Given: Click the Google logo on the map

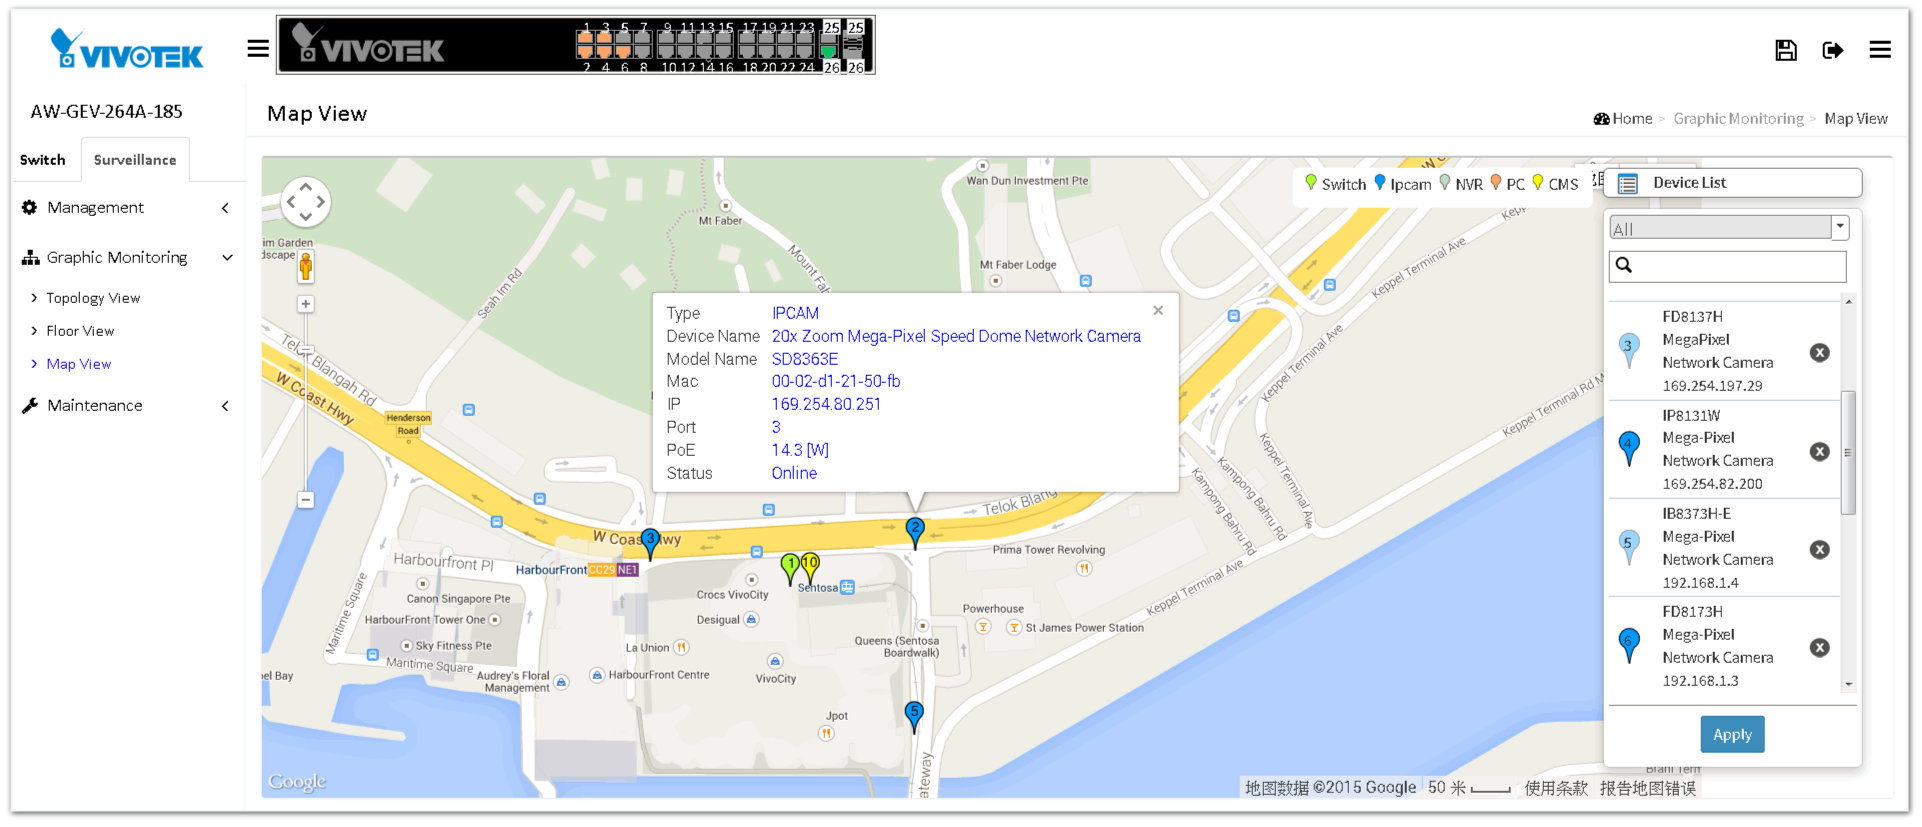Looking at the screenshot, I should [297, 782].
